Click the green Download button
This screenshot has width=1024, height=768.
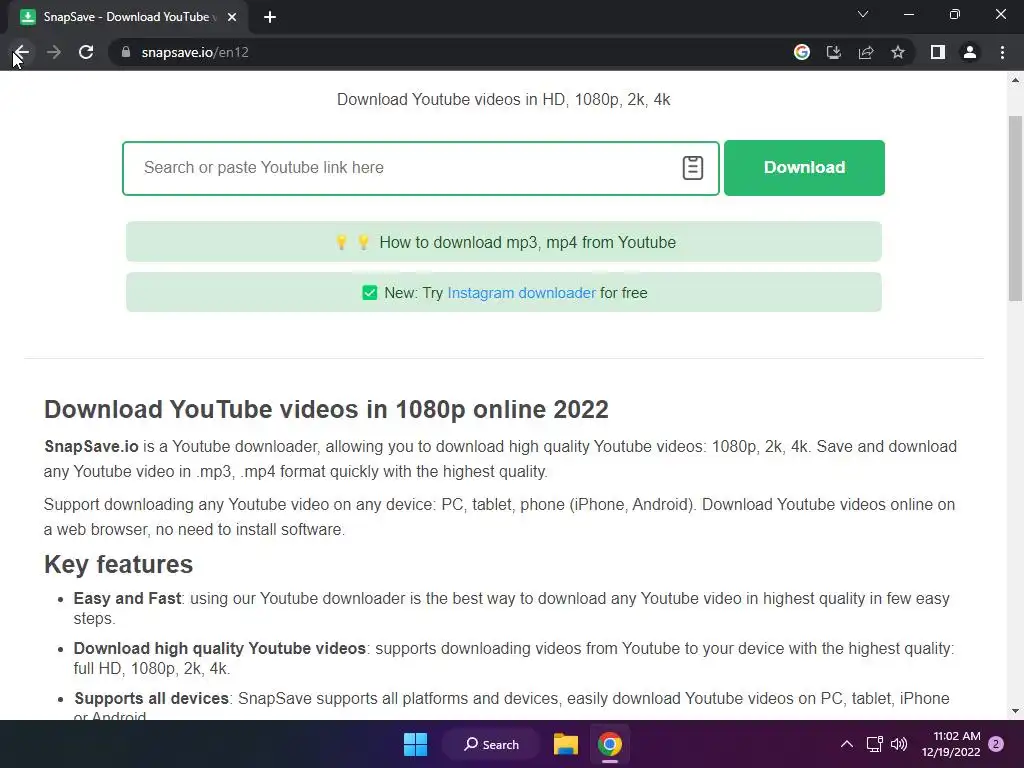804,168
